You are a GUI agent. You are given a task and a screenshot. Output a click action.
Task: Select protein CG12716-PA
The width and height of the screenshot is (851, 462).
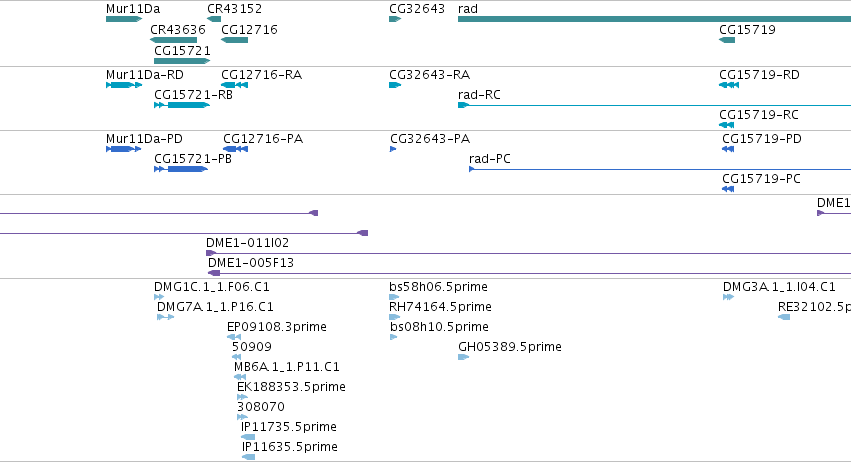263,138
